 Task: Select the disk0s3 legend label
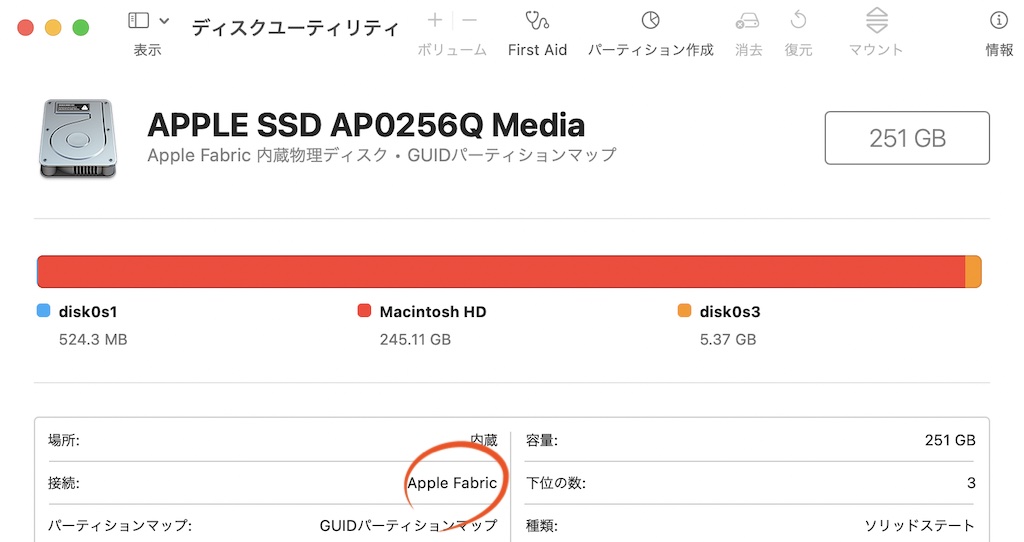pyautogui.click(x=729, y=312)
